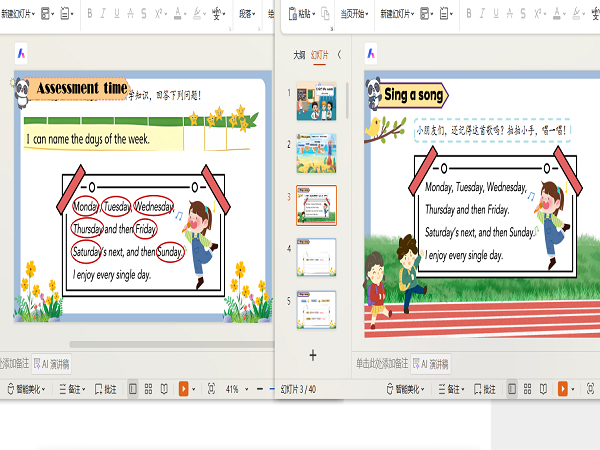Click the add new slide plus icon
Viewport: 600px width, 450px height.
coord(312,354)
